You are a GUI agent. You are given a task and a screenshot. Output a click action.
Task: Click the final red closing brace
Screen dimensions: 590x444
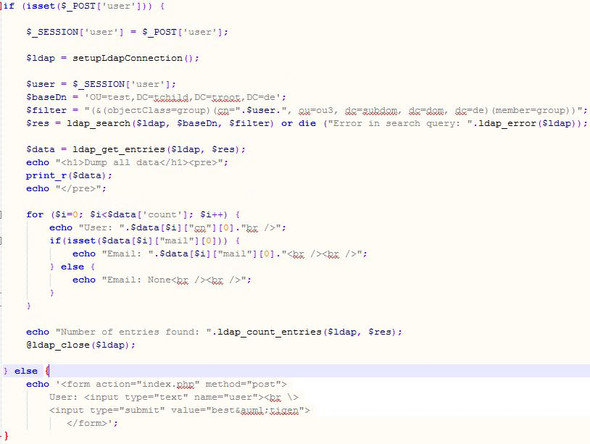point(5,436)
